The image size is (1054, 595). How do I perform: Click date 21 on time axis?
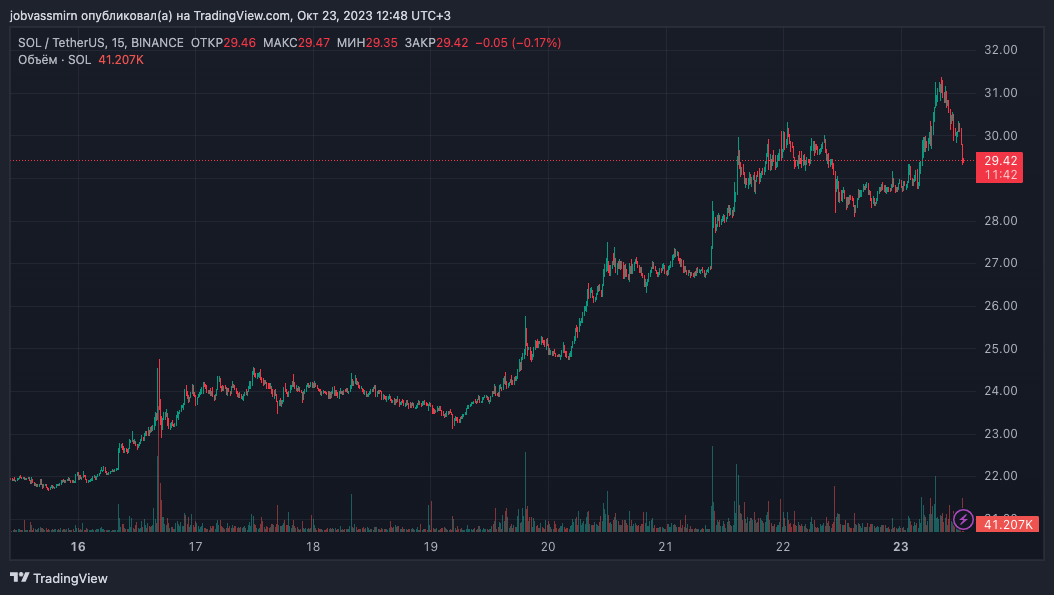665,547
